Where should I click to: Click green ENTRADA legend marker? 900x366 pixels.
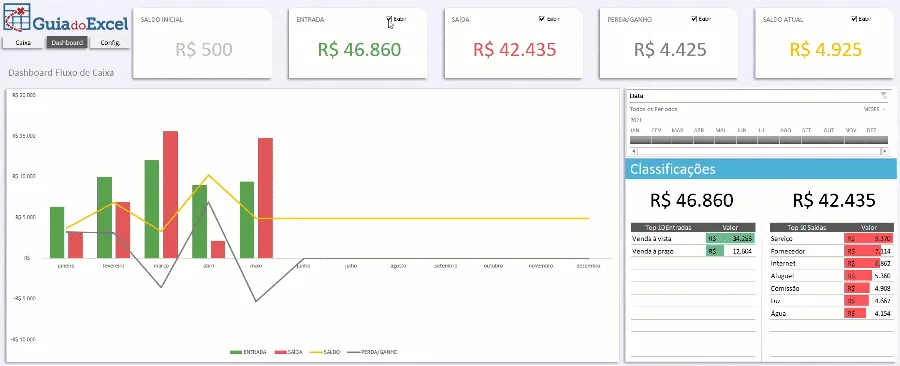coord(236,352)
